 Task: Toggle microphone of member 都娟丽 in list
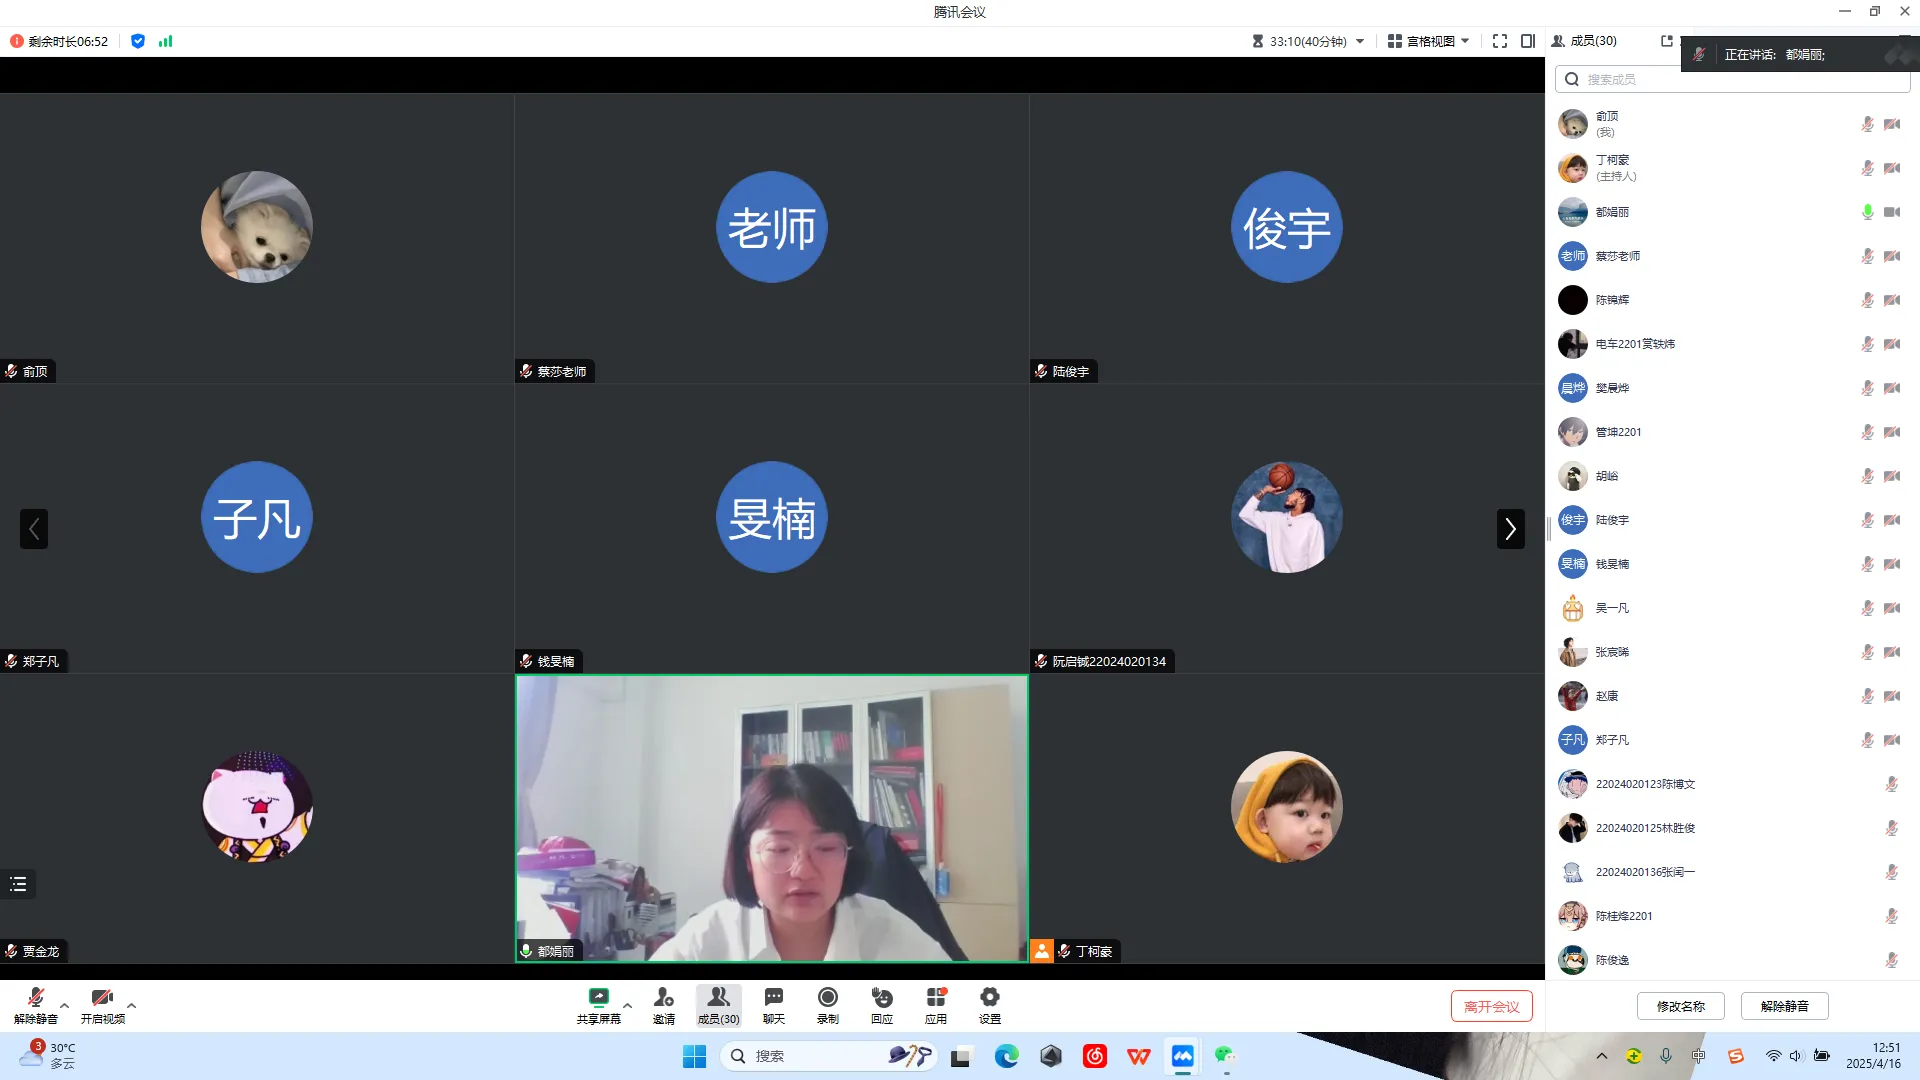pos(1867,212)
